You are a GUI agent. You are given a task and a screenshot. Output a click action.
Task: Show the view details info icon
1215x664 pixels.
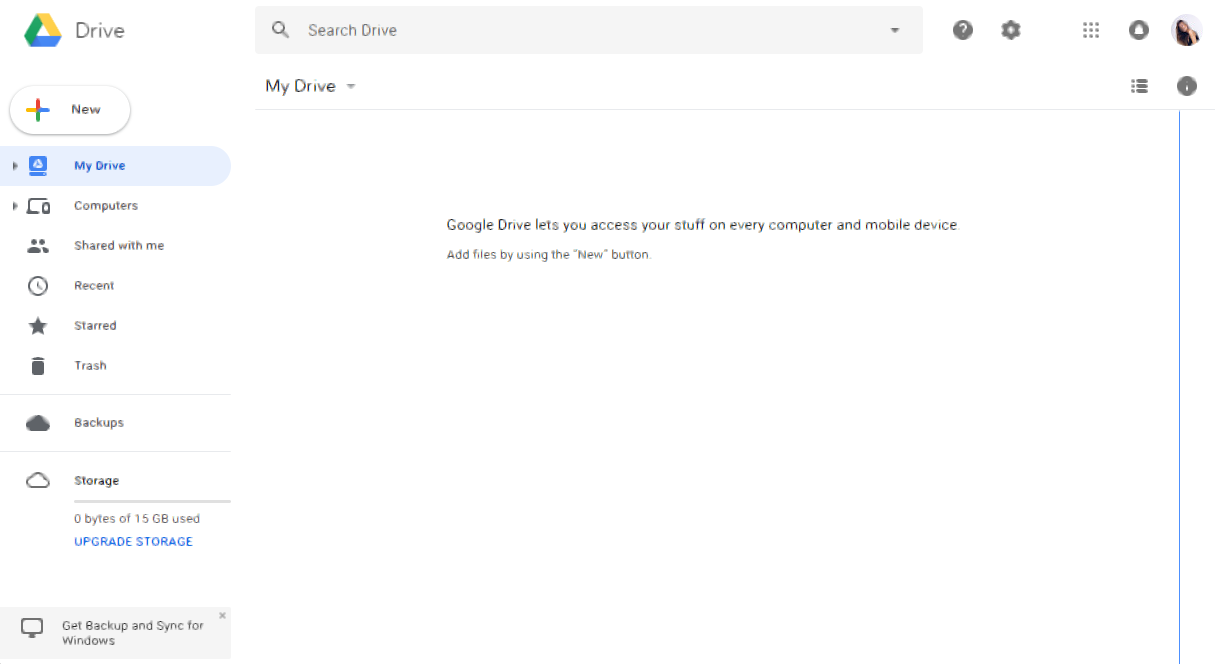[1187, 86]
